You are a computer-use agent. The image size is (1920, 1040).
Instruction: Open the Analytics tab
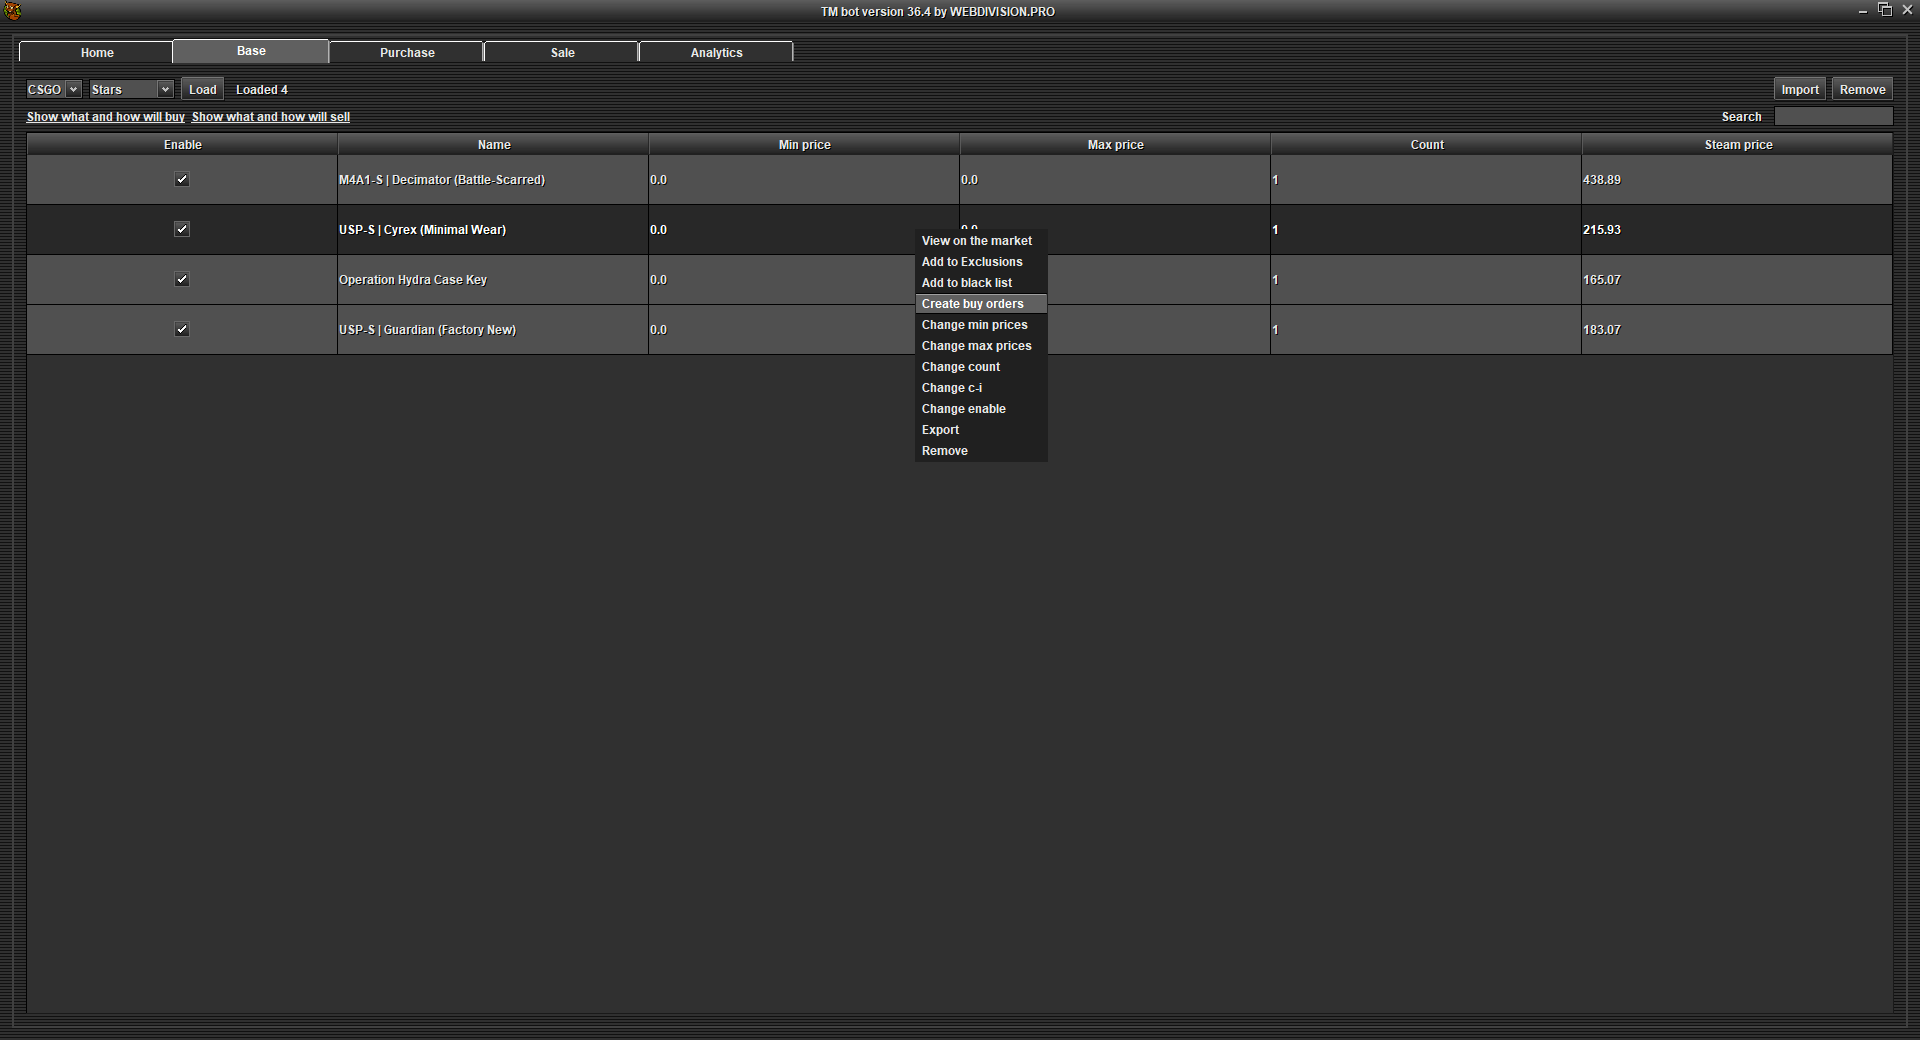(x=716, y=52)
